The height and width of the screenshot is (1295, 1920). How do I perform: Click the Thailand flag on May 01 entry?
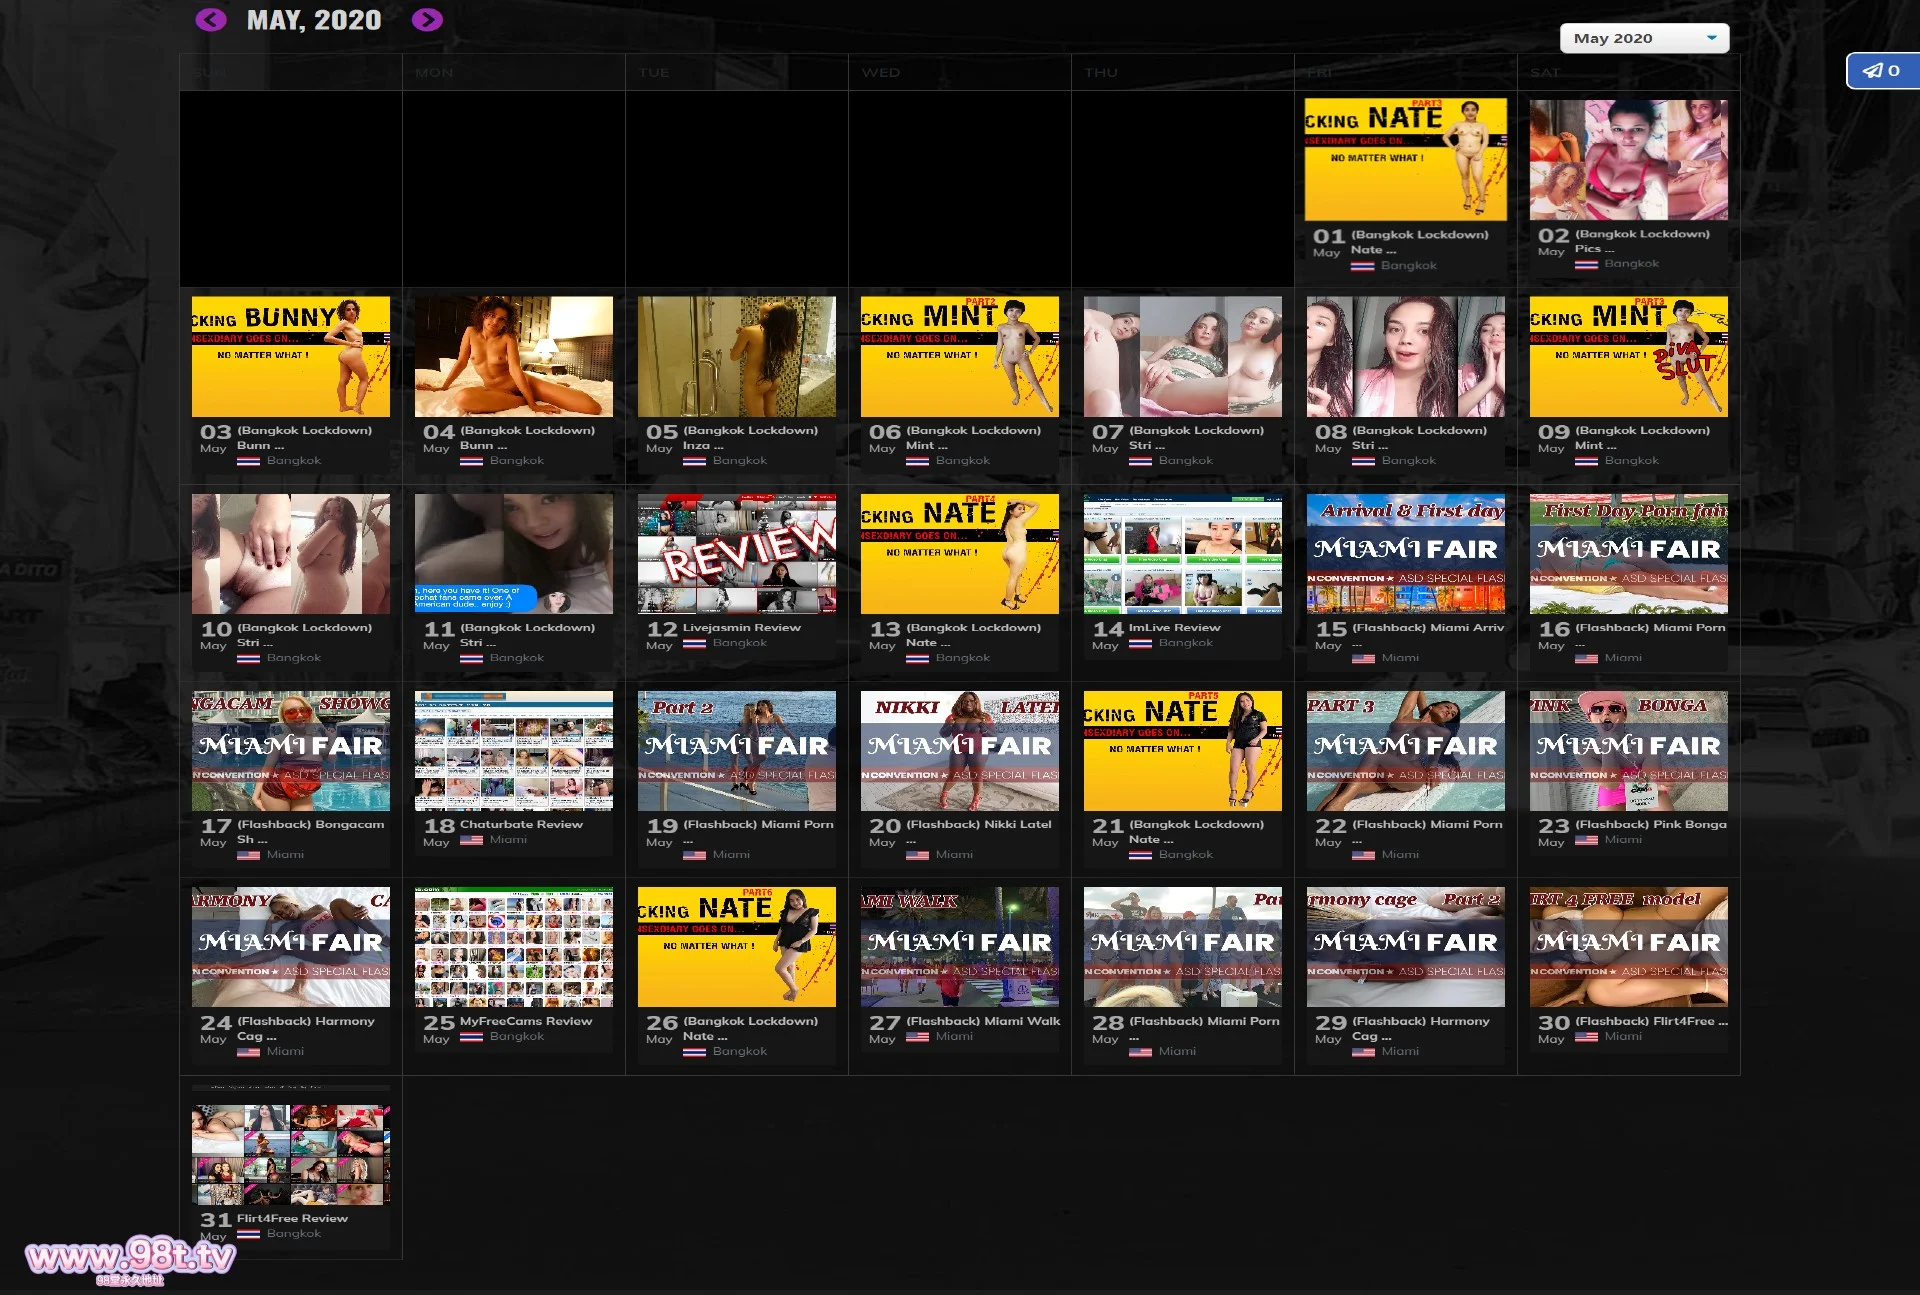click(1362, 266)
